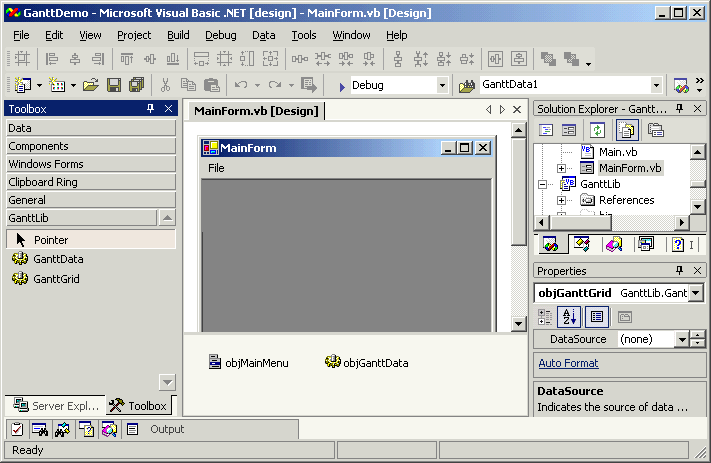Open the Tools menu

(x=304, y=35)
